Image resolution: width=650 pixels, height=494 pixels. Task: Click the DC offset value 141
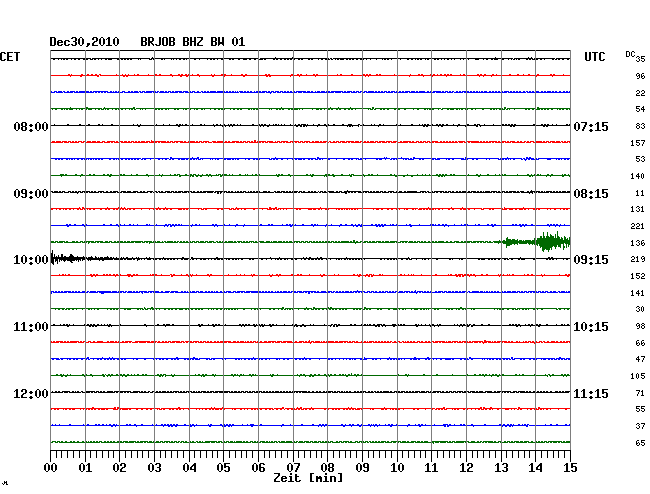point(638,293)
